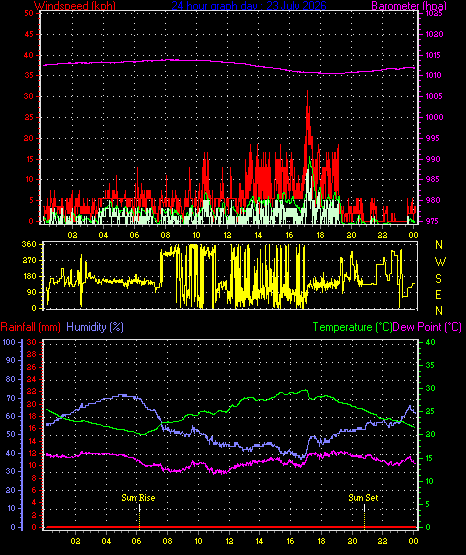Screen dimensions: 466x555
Task: Click the red 45 windspeed axis label
Action: [x=29, y=34]
